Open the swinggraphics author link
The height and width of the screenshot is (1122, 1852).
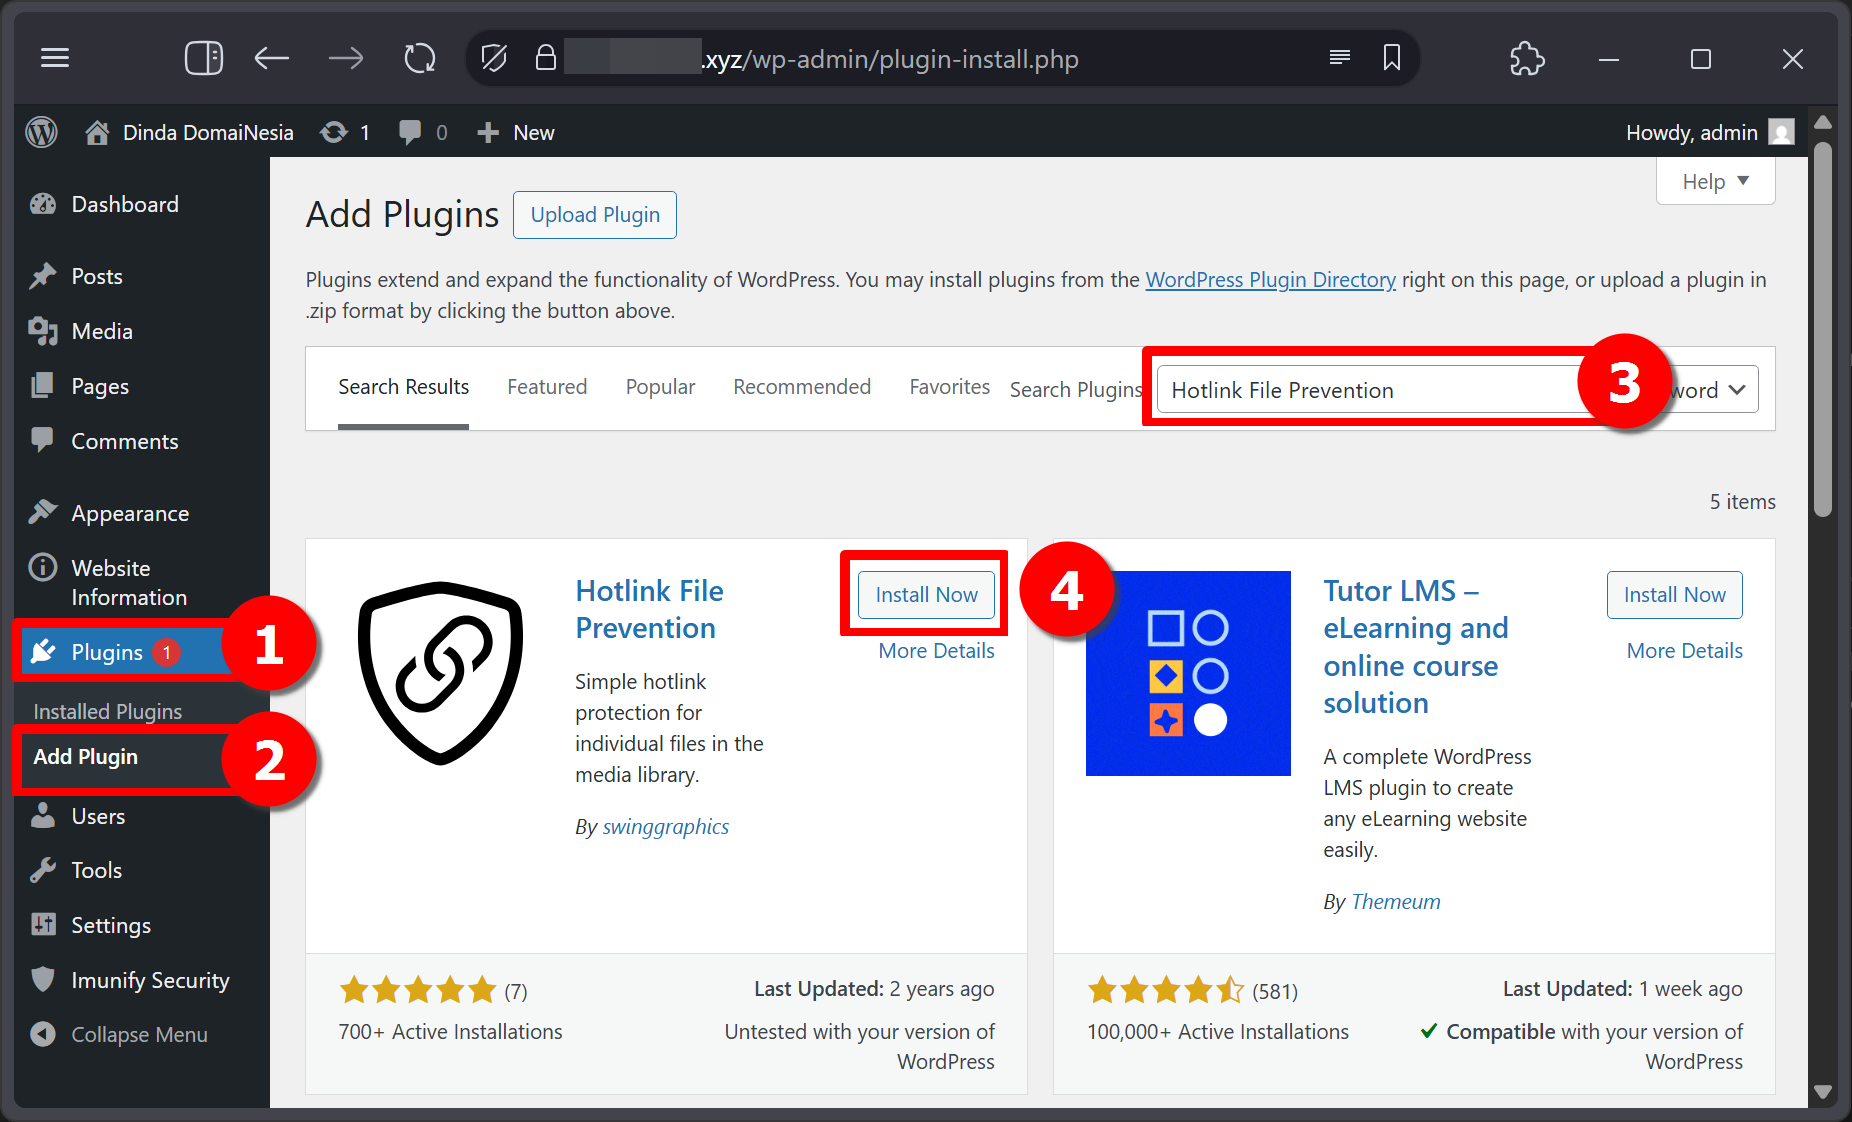point(665,827)
